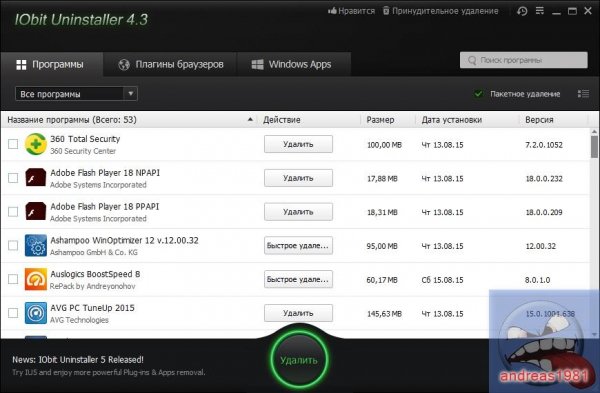This screenshot has width=600, height=393.
Task: Click Удалить for Adobe Flash Player 18 PPAPI
Action: click(x=298, y=212)
